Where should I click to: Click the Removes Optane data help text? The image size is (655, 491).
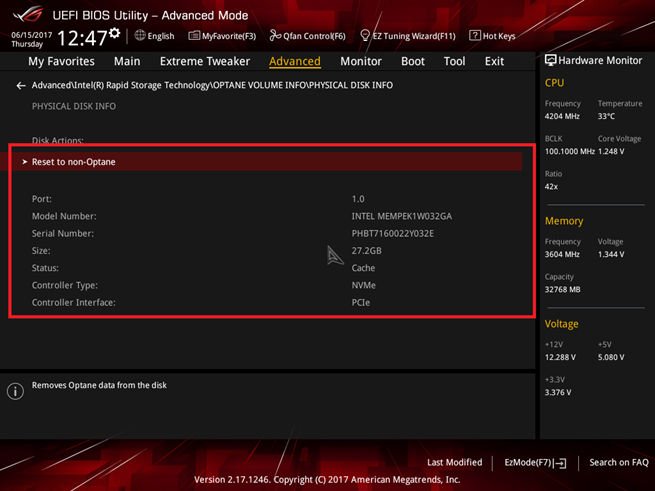point(99,385)
